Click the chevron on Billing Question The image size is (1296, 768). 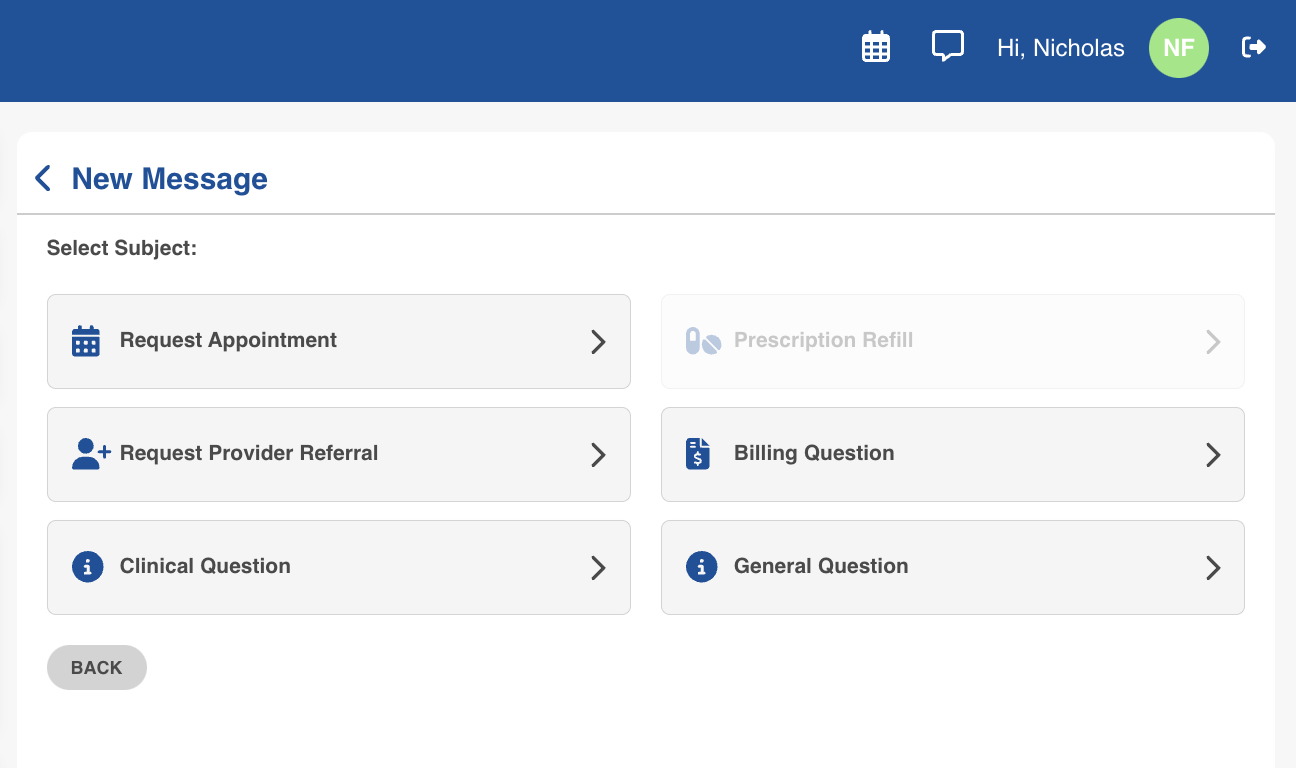(1212, 455)
